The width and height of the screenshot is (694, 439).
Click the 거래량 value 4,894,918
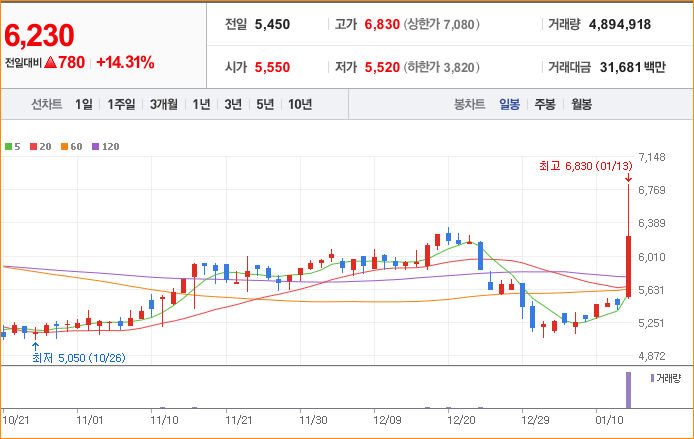coord(620,24)
